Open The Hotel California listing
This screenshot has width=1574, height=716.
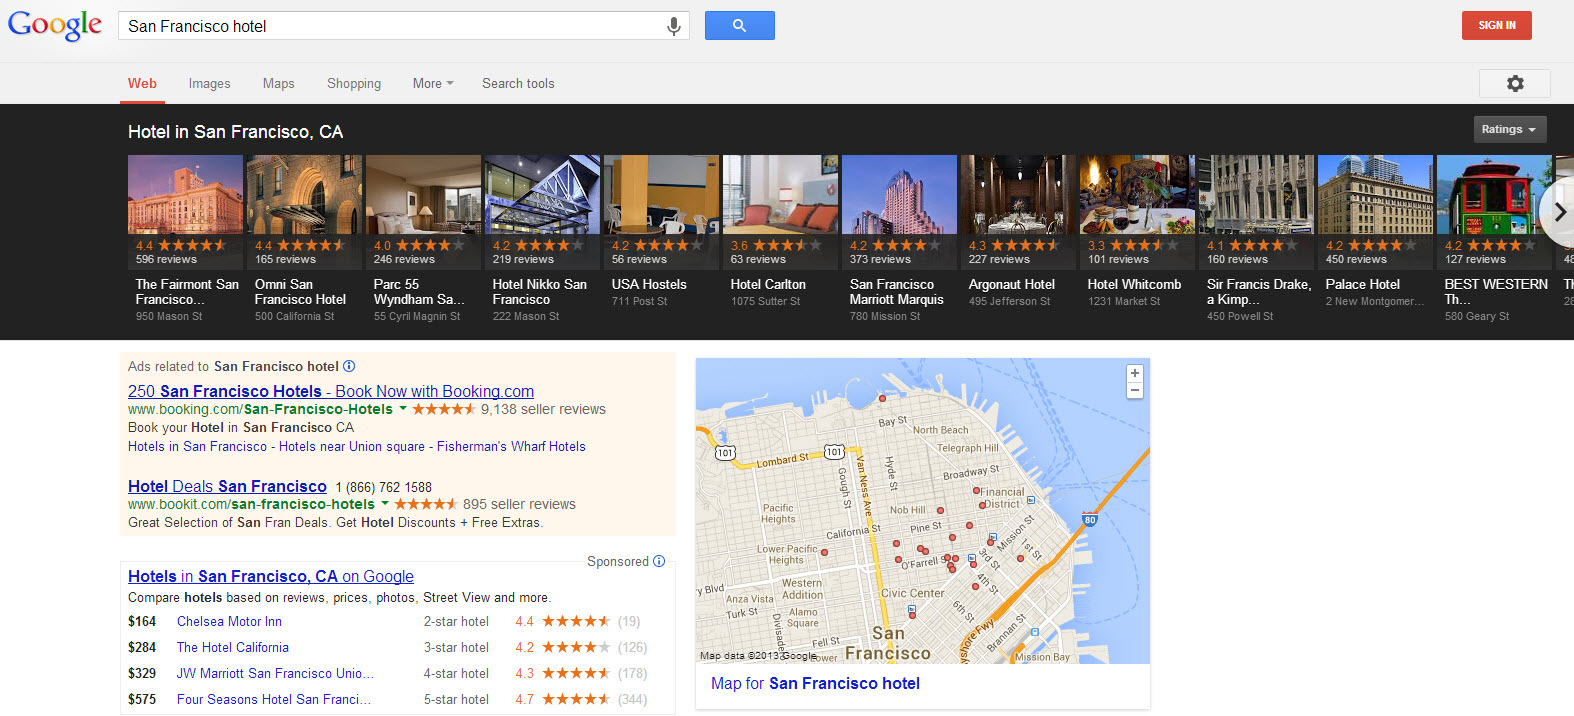point(233,647)
